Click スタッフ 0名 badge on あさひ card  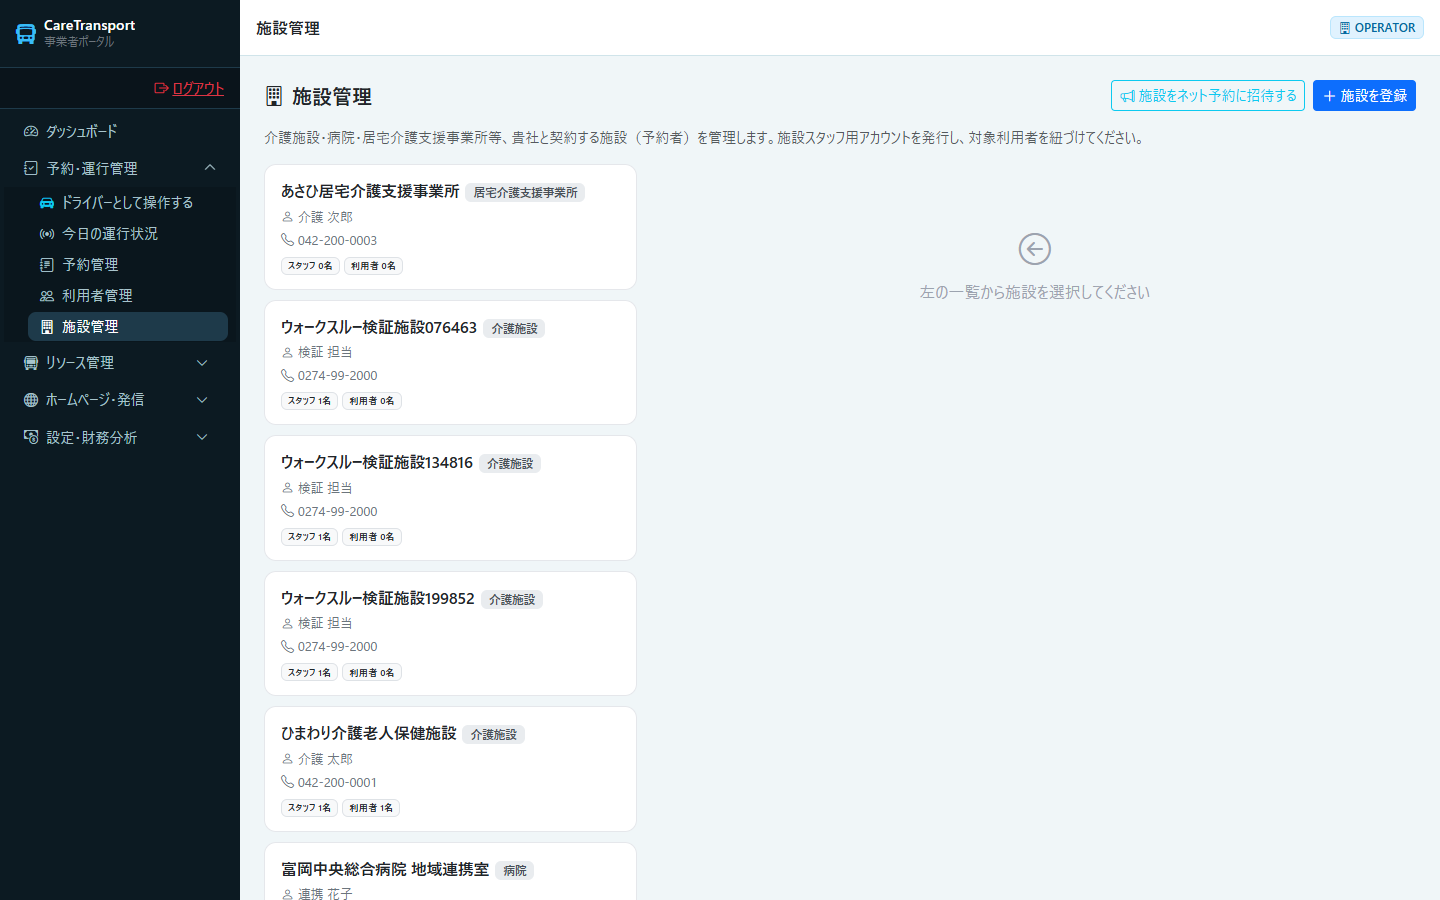tap(310, 266)
